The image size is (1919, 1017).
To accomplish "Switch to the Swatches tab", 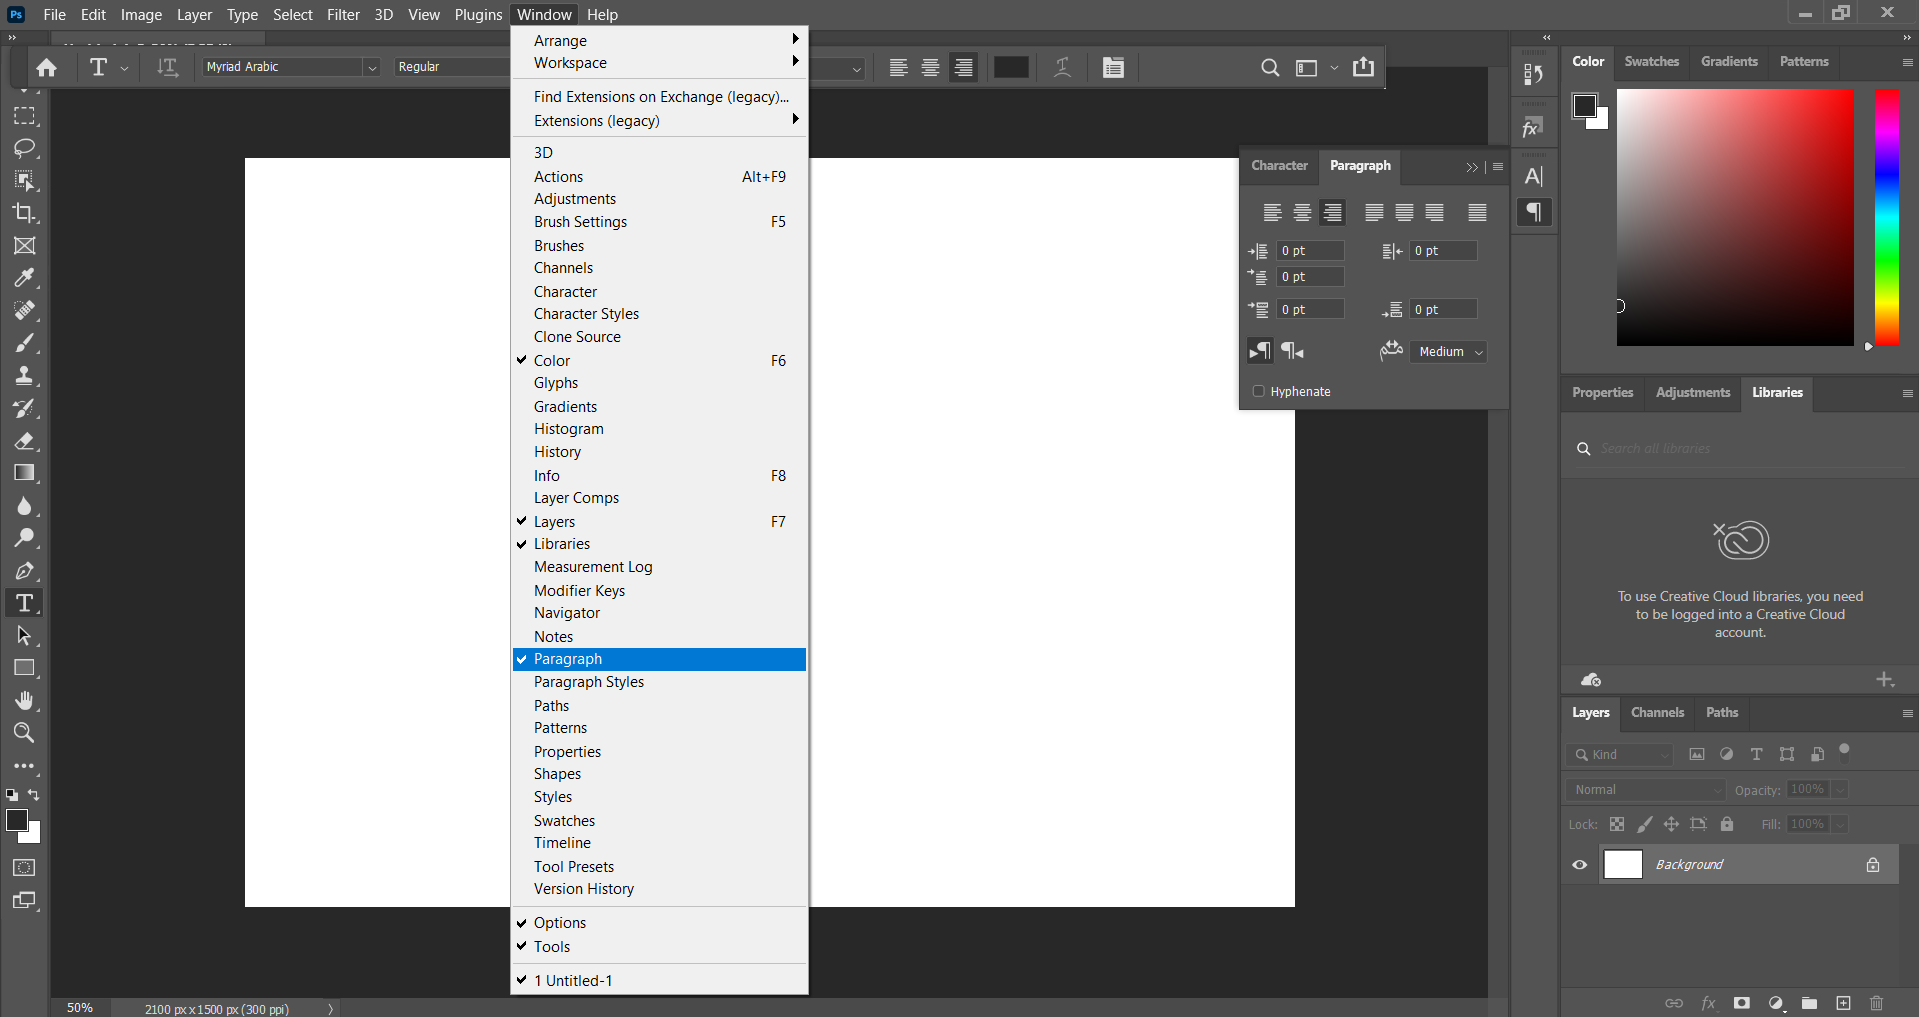I will coord(1651,61).
